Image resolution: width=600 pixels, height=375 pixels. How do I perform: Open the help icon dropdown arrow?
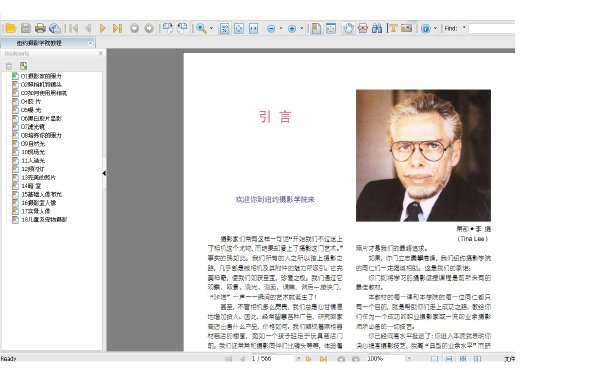tap(435, 28)
